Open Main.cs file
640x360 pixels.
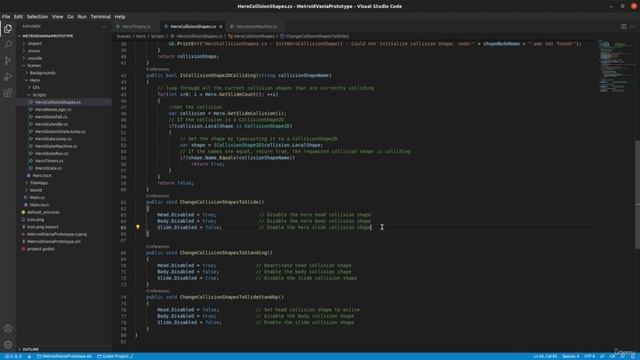point(37,198)
